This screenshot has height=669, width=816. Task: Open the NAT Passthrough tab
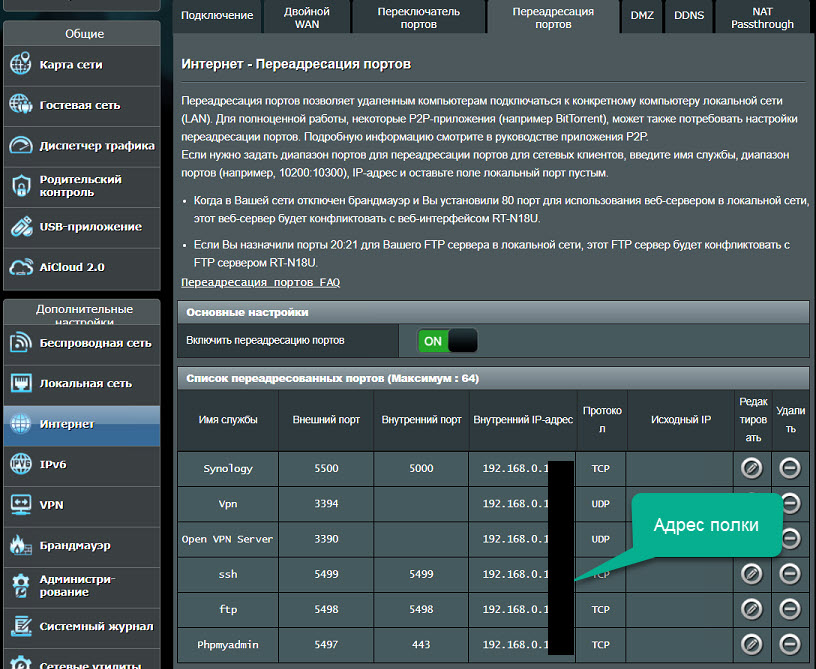pyautogui.click(x=763, y=16)
